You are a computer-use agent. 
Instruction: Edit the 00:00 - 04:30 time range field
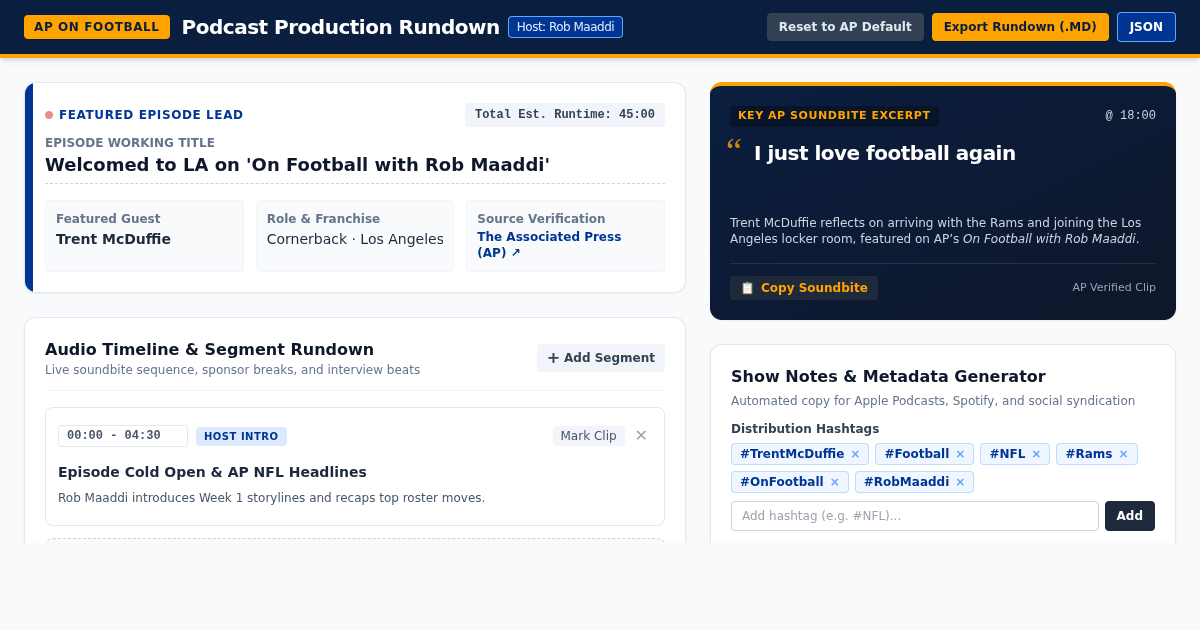pyautogui.click(x=123, y=436)
